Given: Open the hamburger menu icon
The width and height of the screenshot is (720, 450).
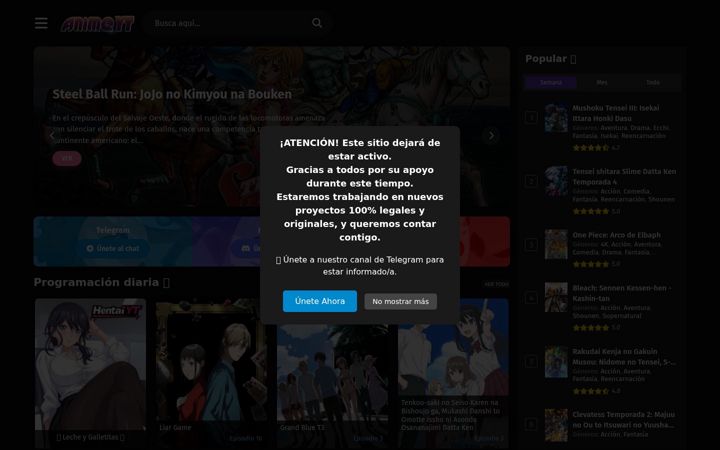Looking at the screenshot, I should coord(41,23).
